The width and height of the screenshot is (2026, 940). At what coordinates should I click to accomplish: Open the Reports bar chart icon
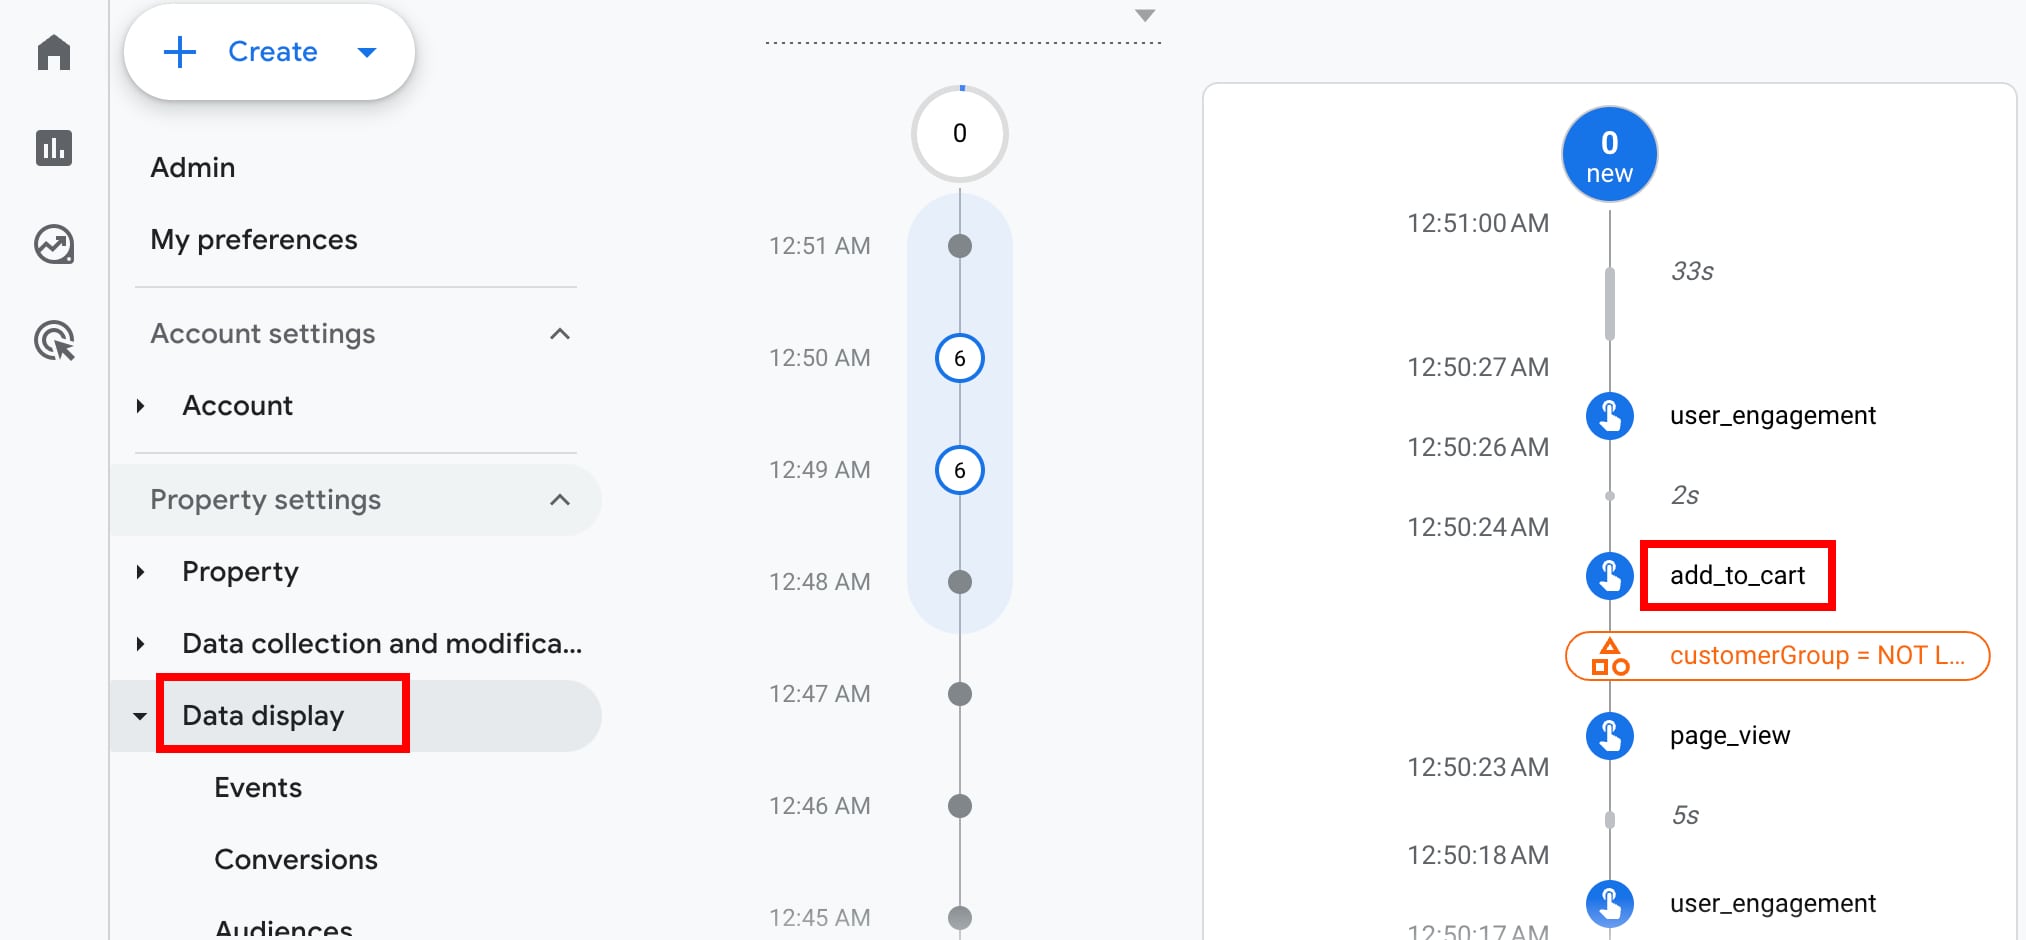(54, 148)
